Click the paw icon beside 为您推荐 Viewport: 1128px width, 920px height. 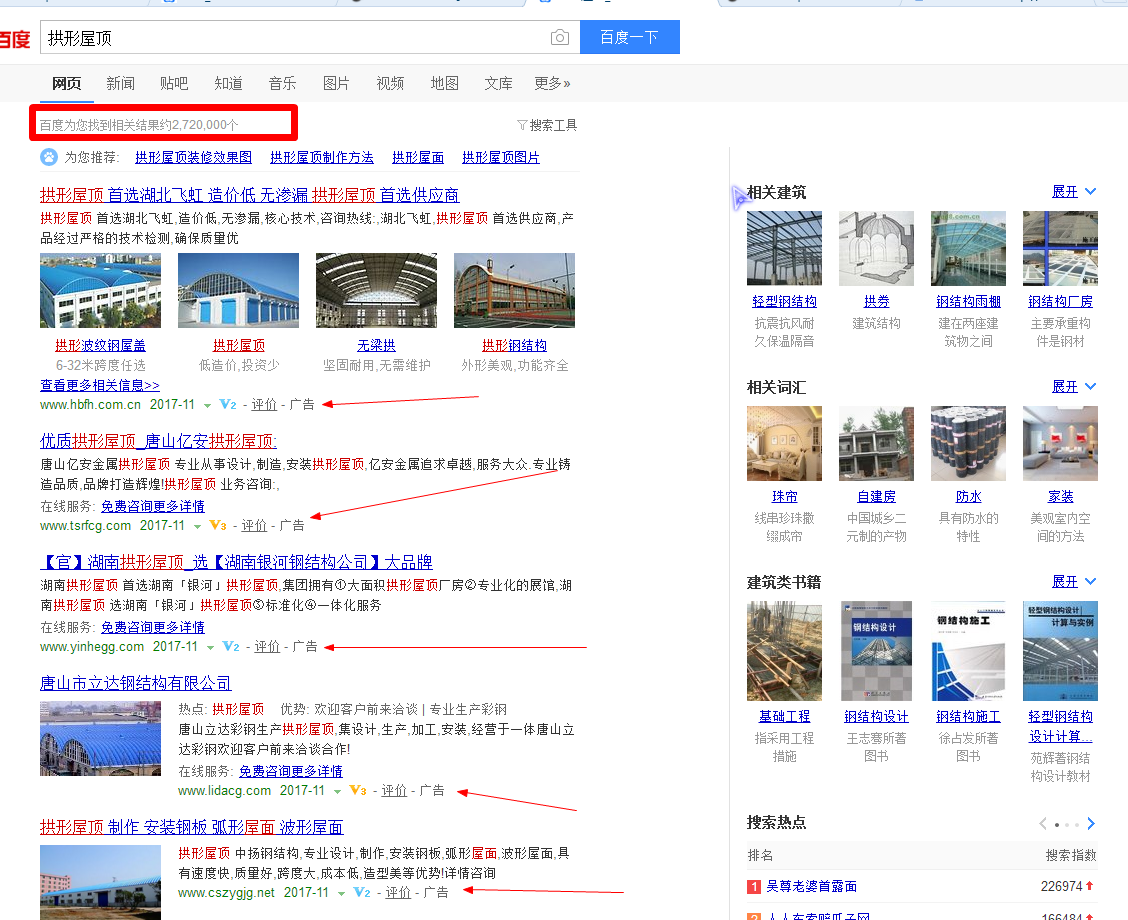tap(49, 157)
